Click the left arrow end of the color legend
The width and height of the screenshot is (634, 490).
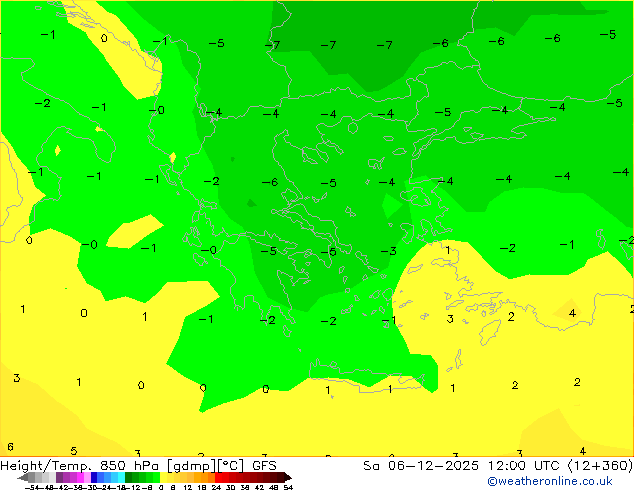tap(23, 477)
